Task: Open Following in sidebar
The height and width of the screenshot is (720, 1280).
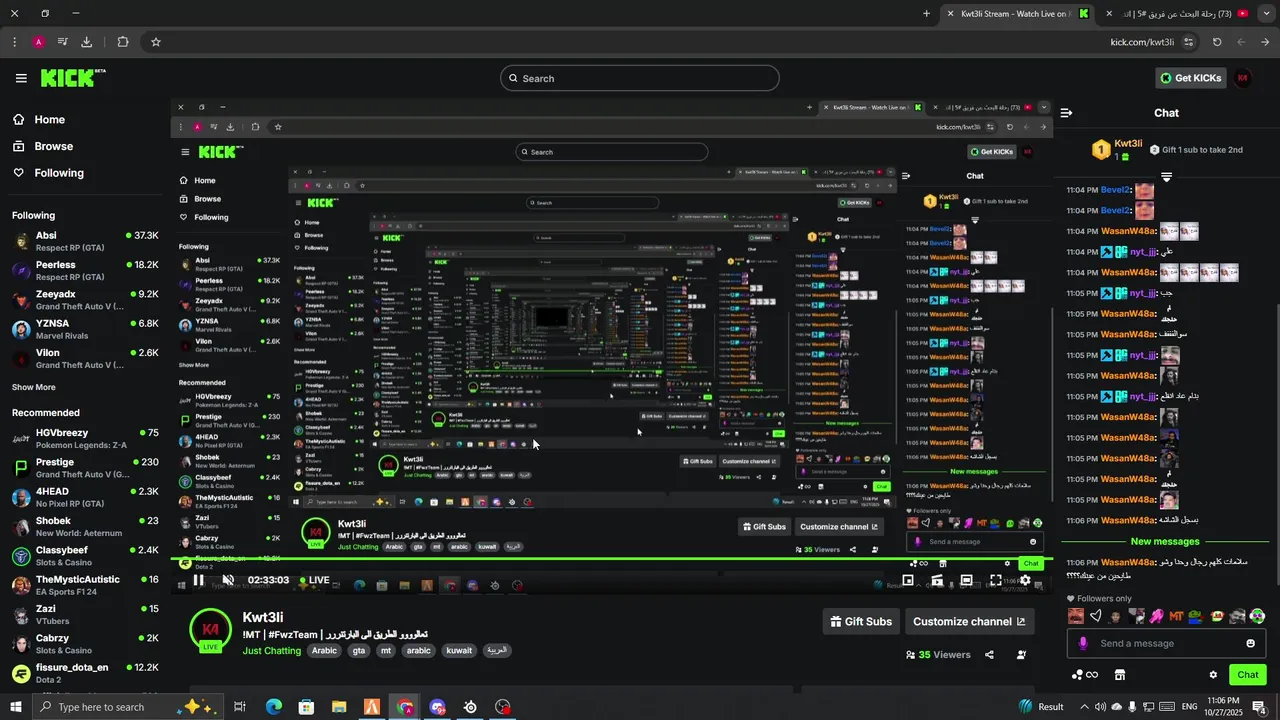Action: pyautogui.click(x=59, y=173)
